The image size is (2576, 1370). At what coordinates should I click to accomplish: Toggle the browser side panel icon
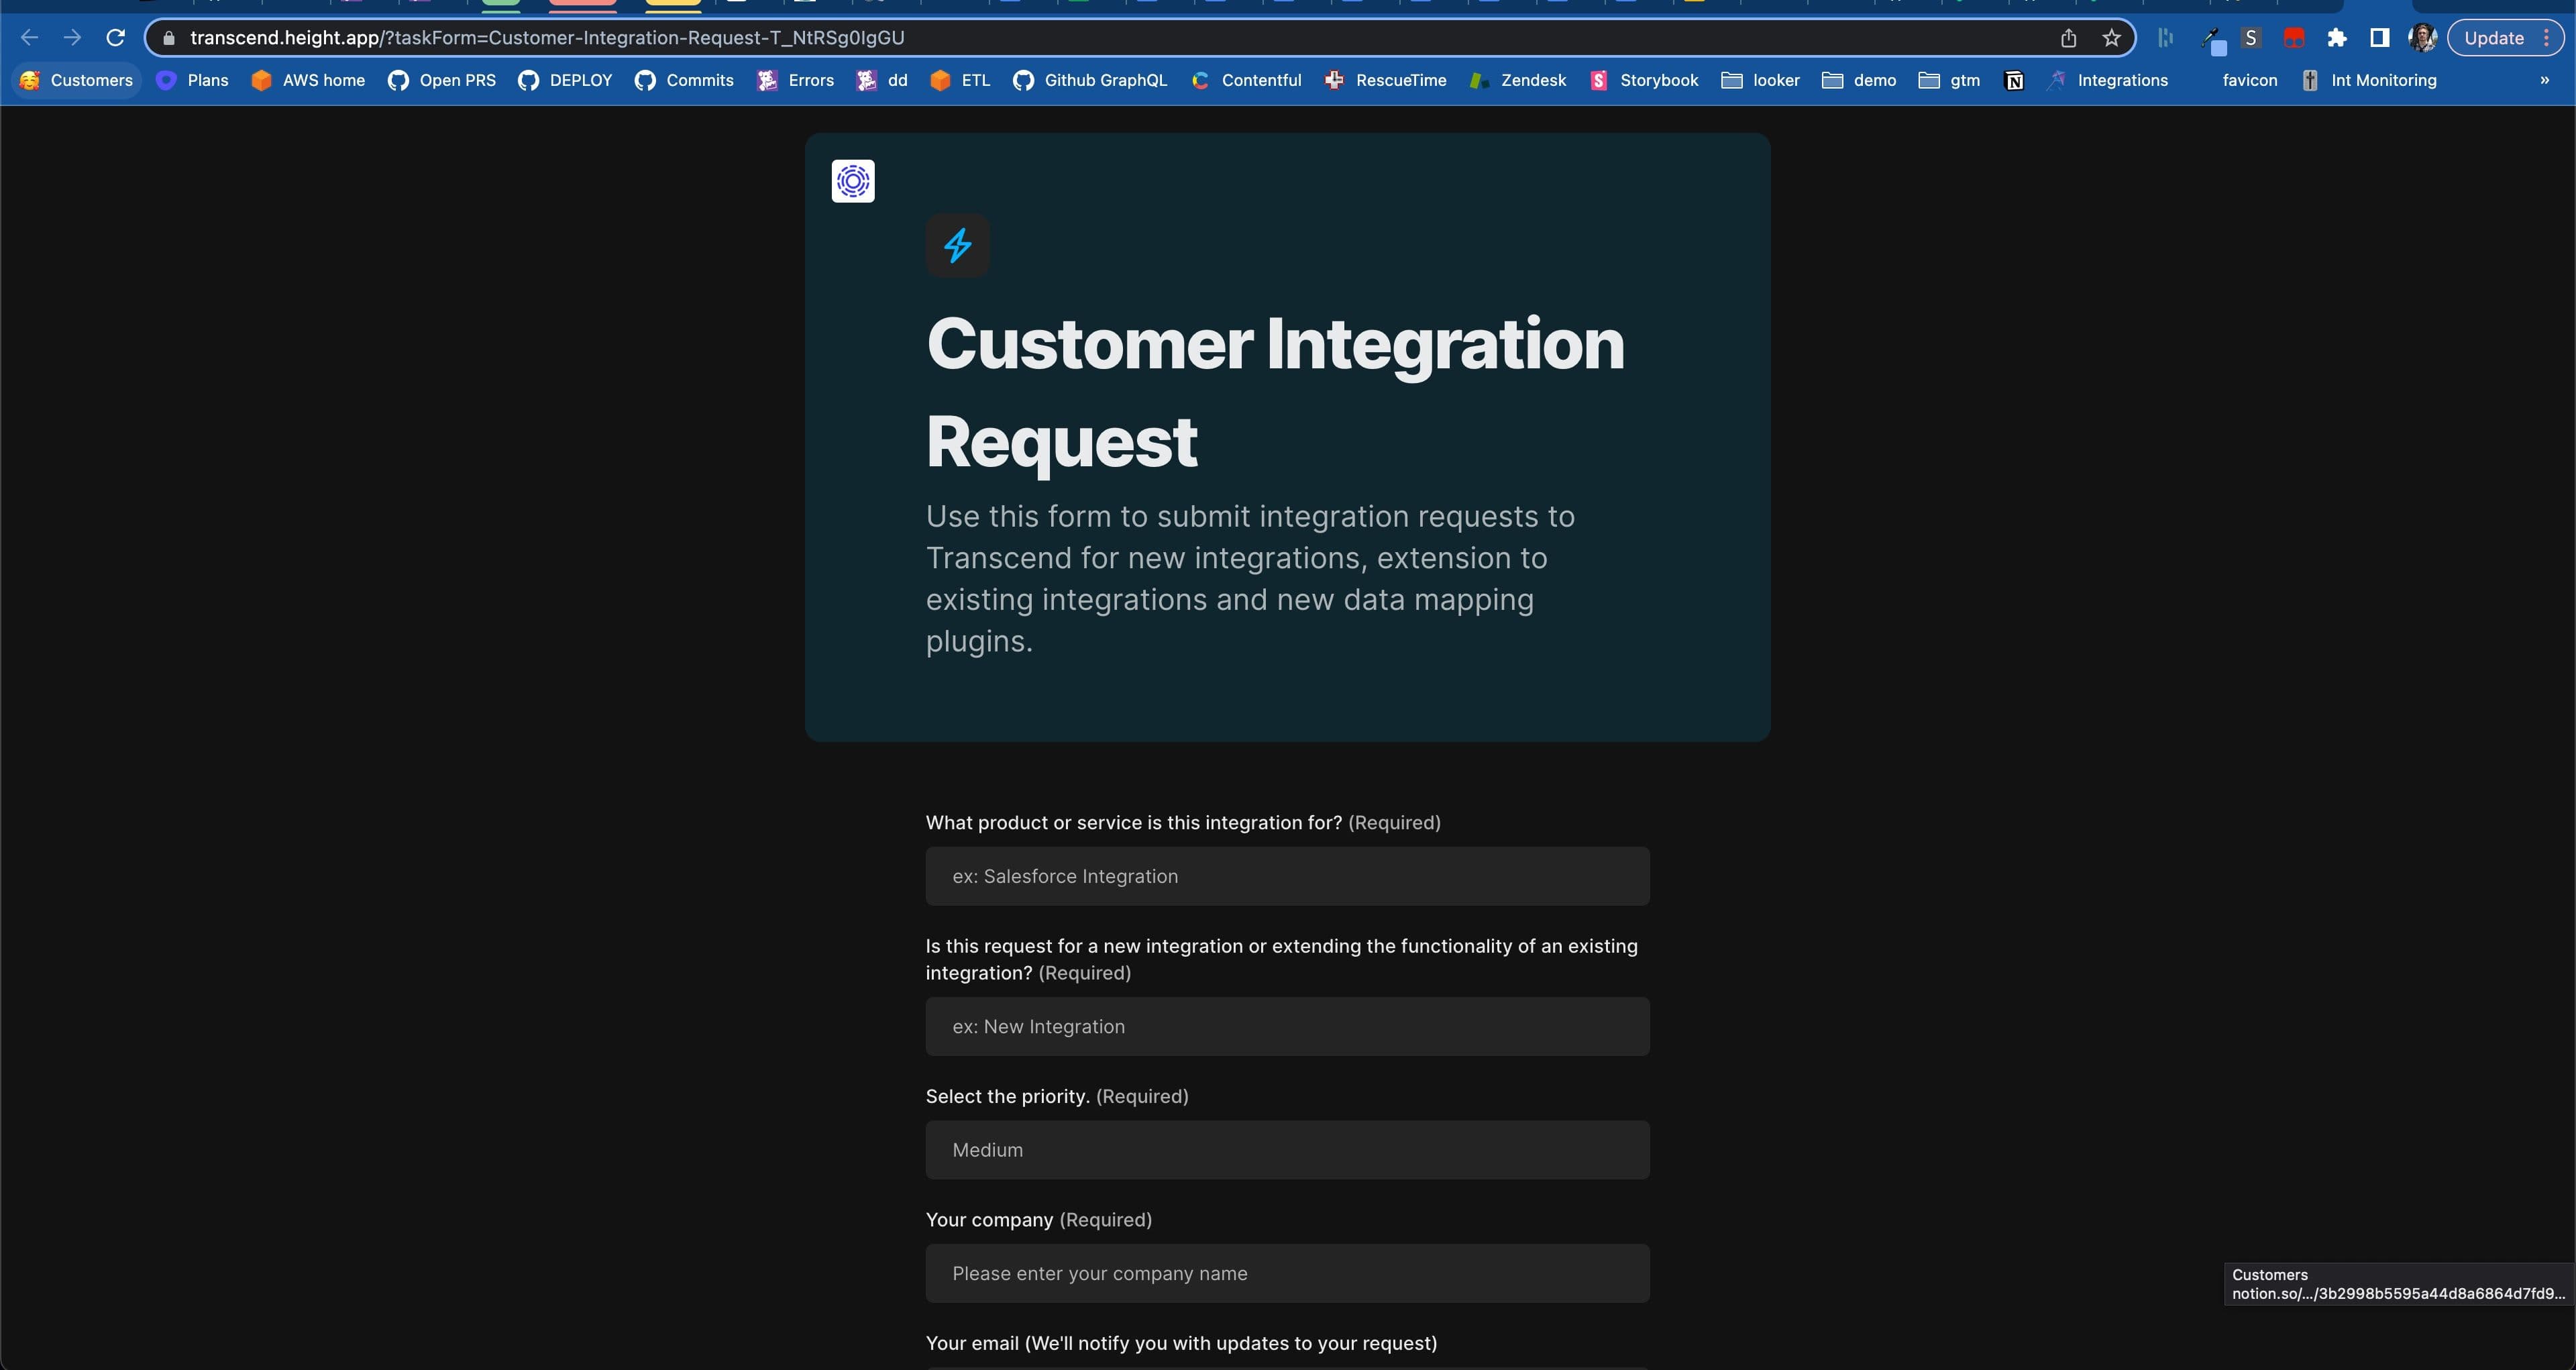(2379, 38)
